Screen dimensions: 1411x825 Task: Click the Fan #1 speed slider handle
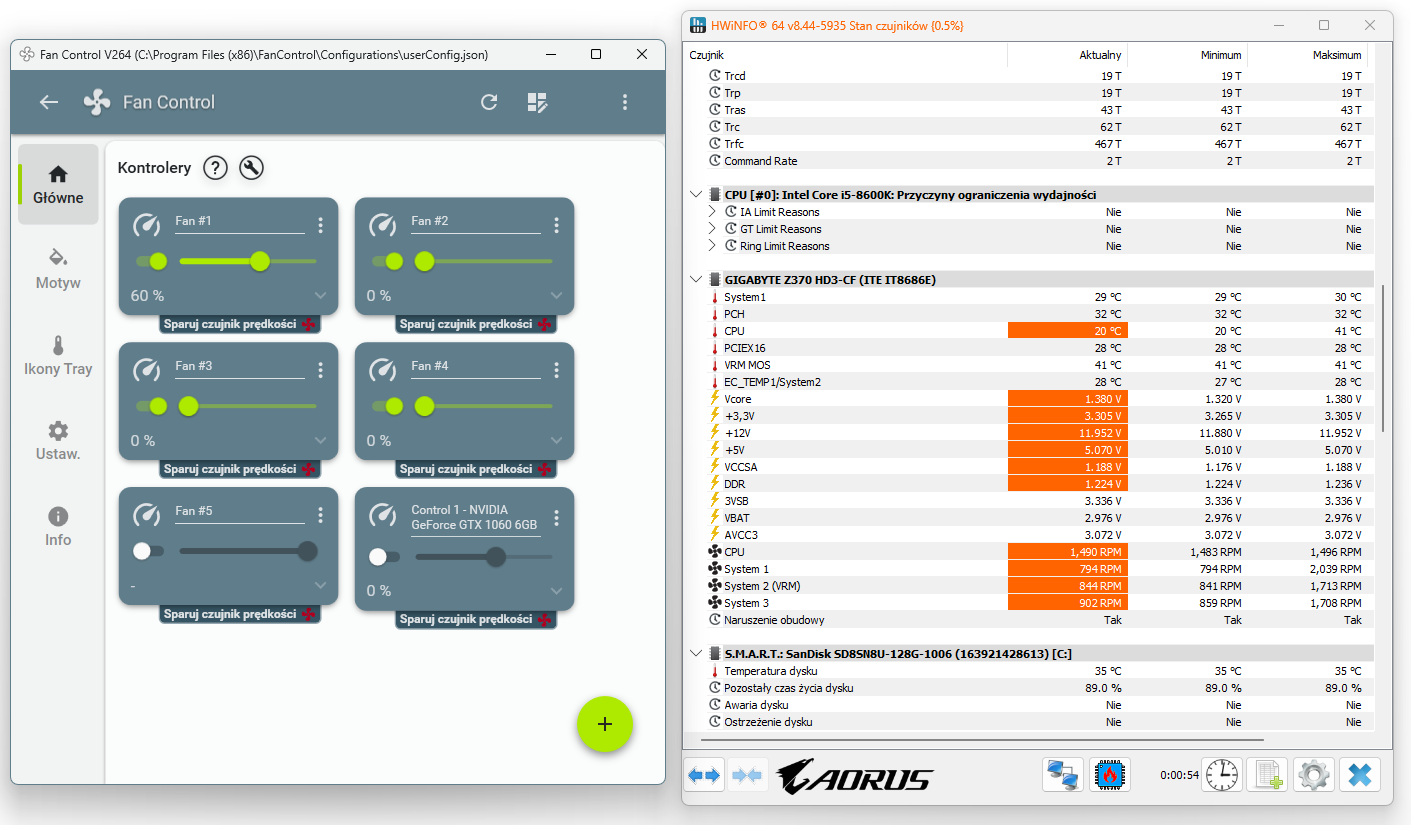click(260, 262)
